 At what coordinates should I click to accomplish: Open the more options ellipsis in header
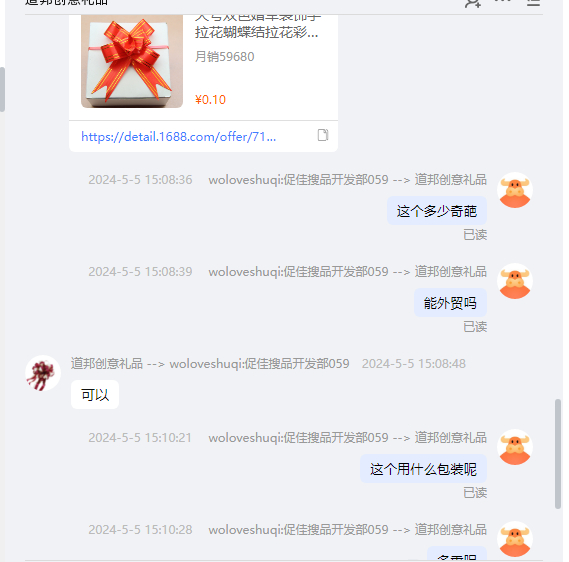pos(503,1)
